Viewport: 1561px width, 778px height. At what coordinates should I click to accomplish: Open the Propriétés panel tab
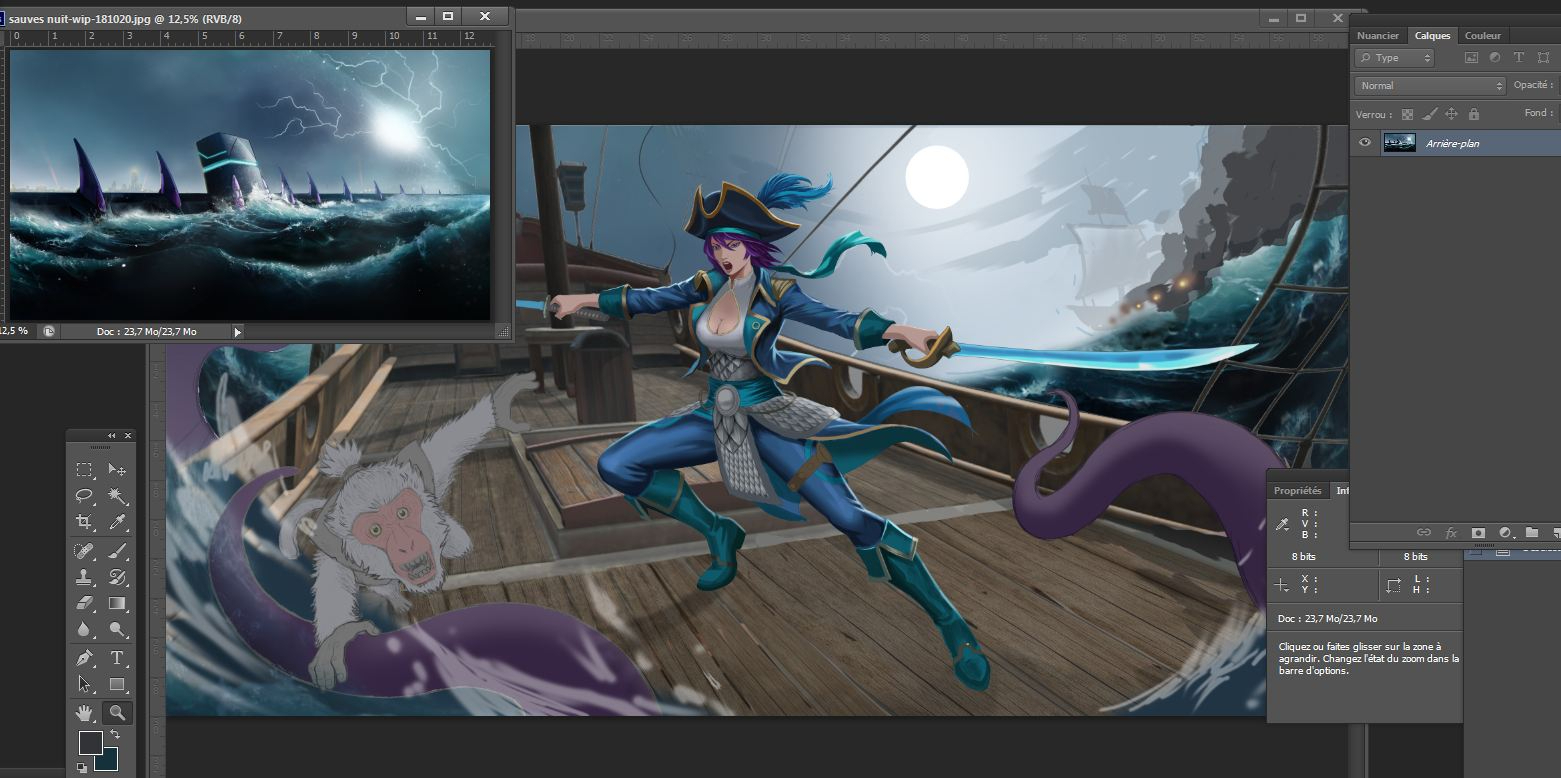[x=1297, y=491]
